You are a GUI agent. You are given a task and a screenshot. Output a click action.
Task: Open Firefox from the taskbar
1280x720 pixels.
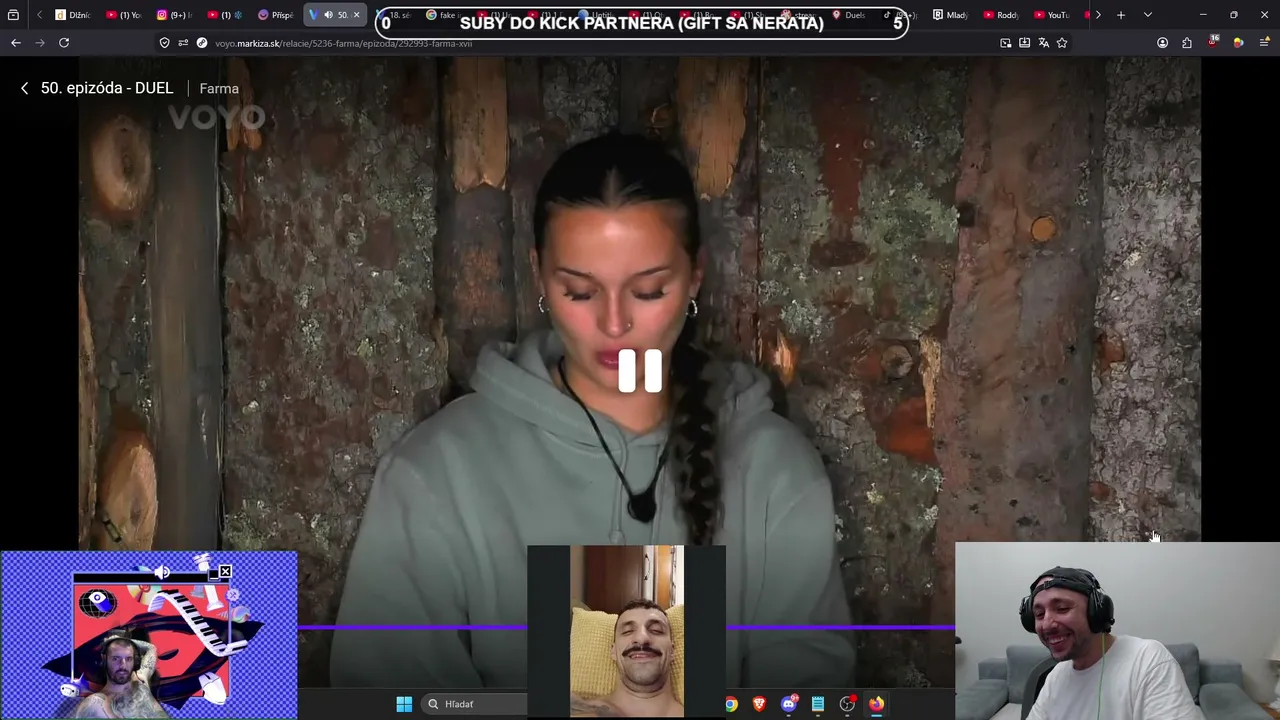876,704
